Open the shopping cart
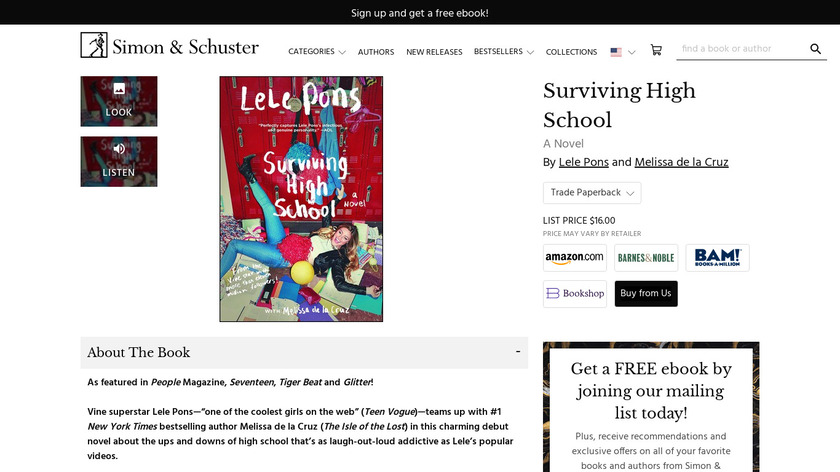Image resolution: width=840 pixels, height=472 pixels. pos(656,50)
